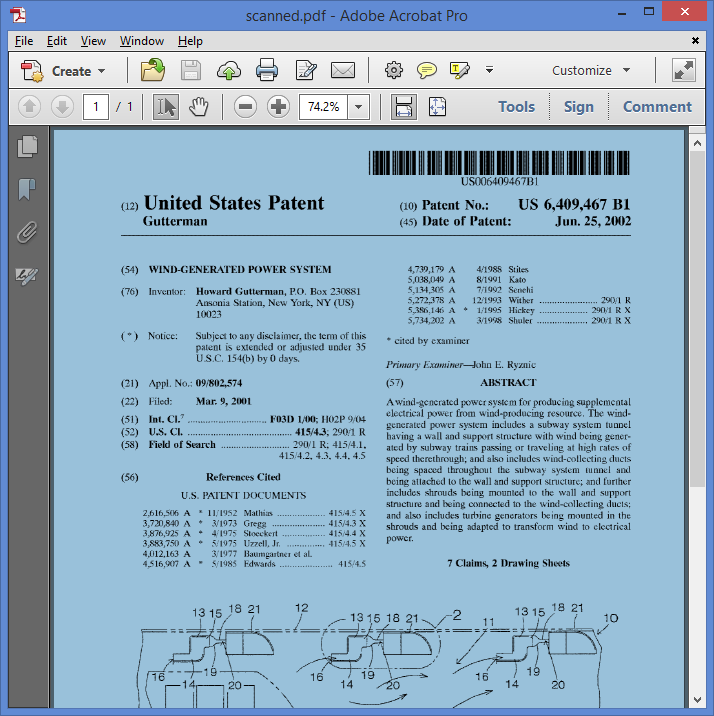The image size is (714, 716).
Task: Open the Customize toolbar dropdown
Action: [x=591, y=71]
